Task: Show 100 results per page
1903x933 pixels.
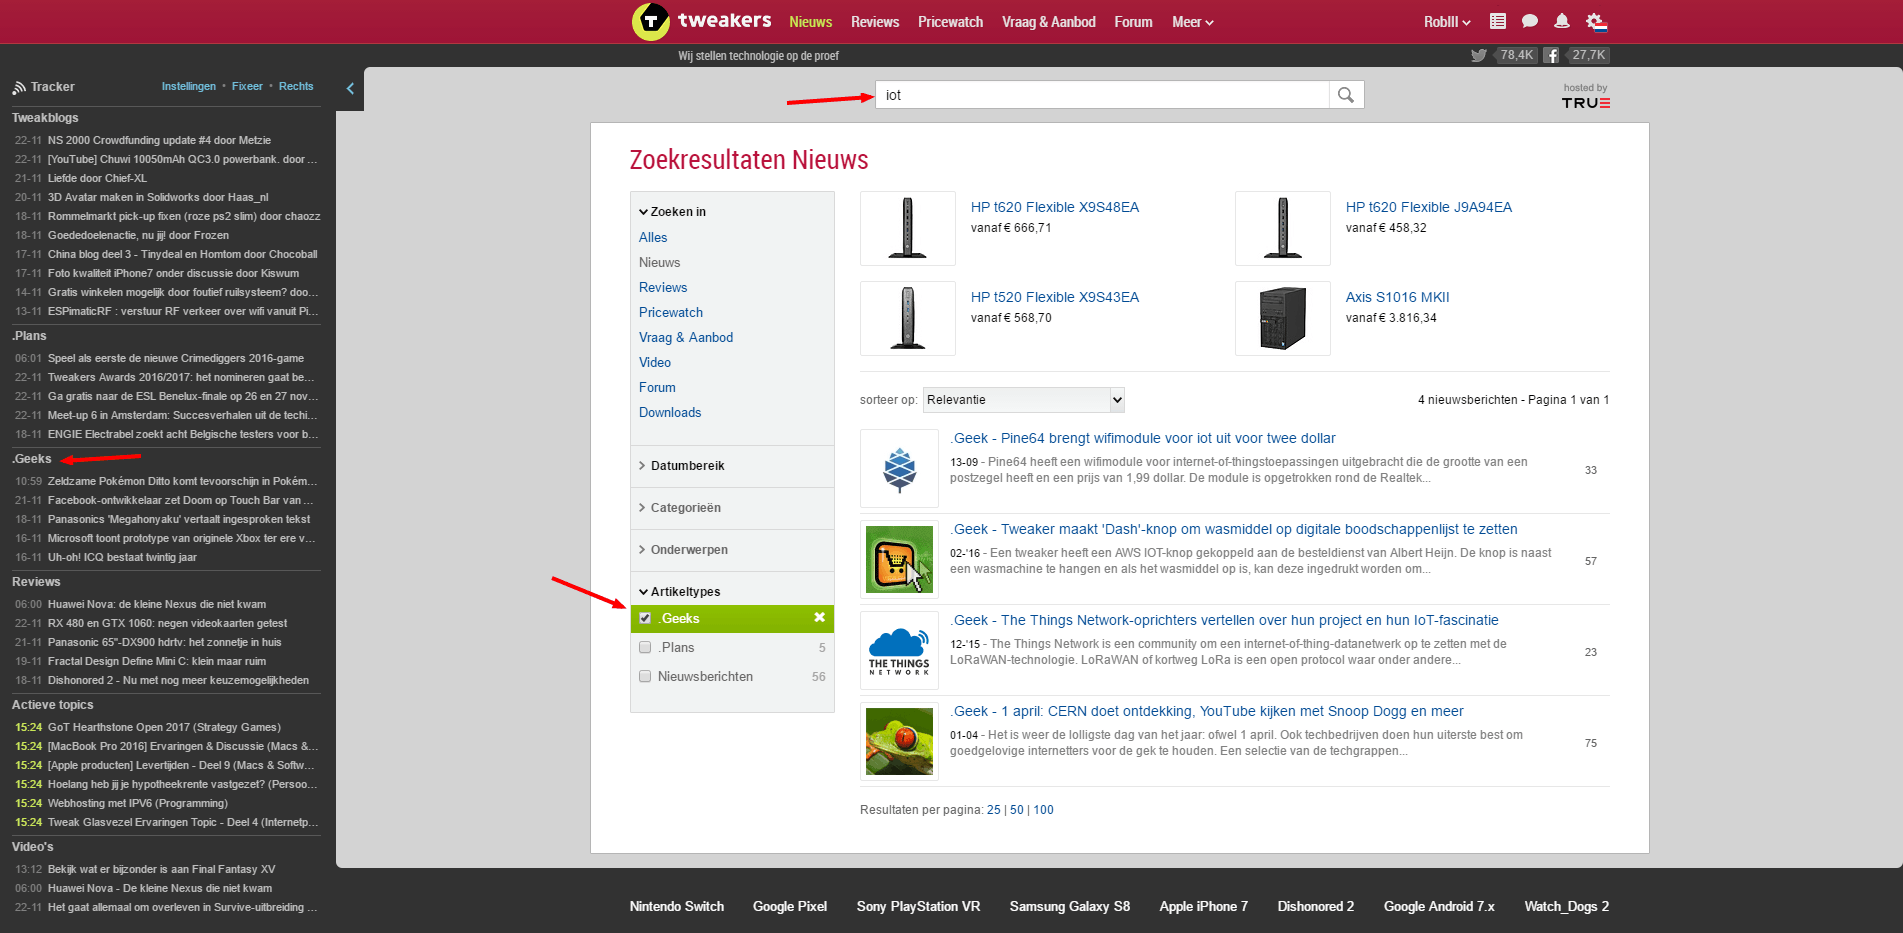Action: point(1043,810)
